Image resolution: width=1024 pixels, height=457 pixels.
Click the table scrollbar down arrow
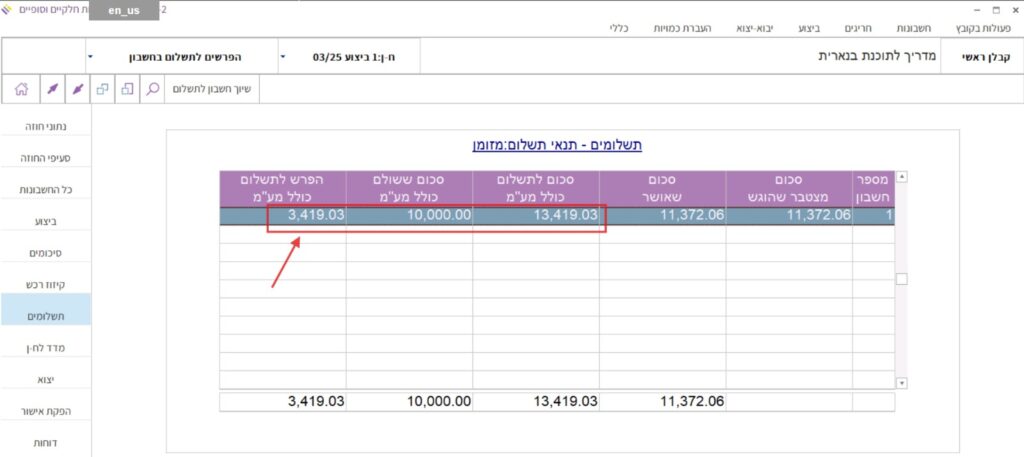click(x=901, y=382)
